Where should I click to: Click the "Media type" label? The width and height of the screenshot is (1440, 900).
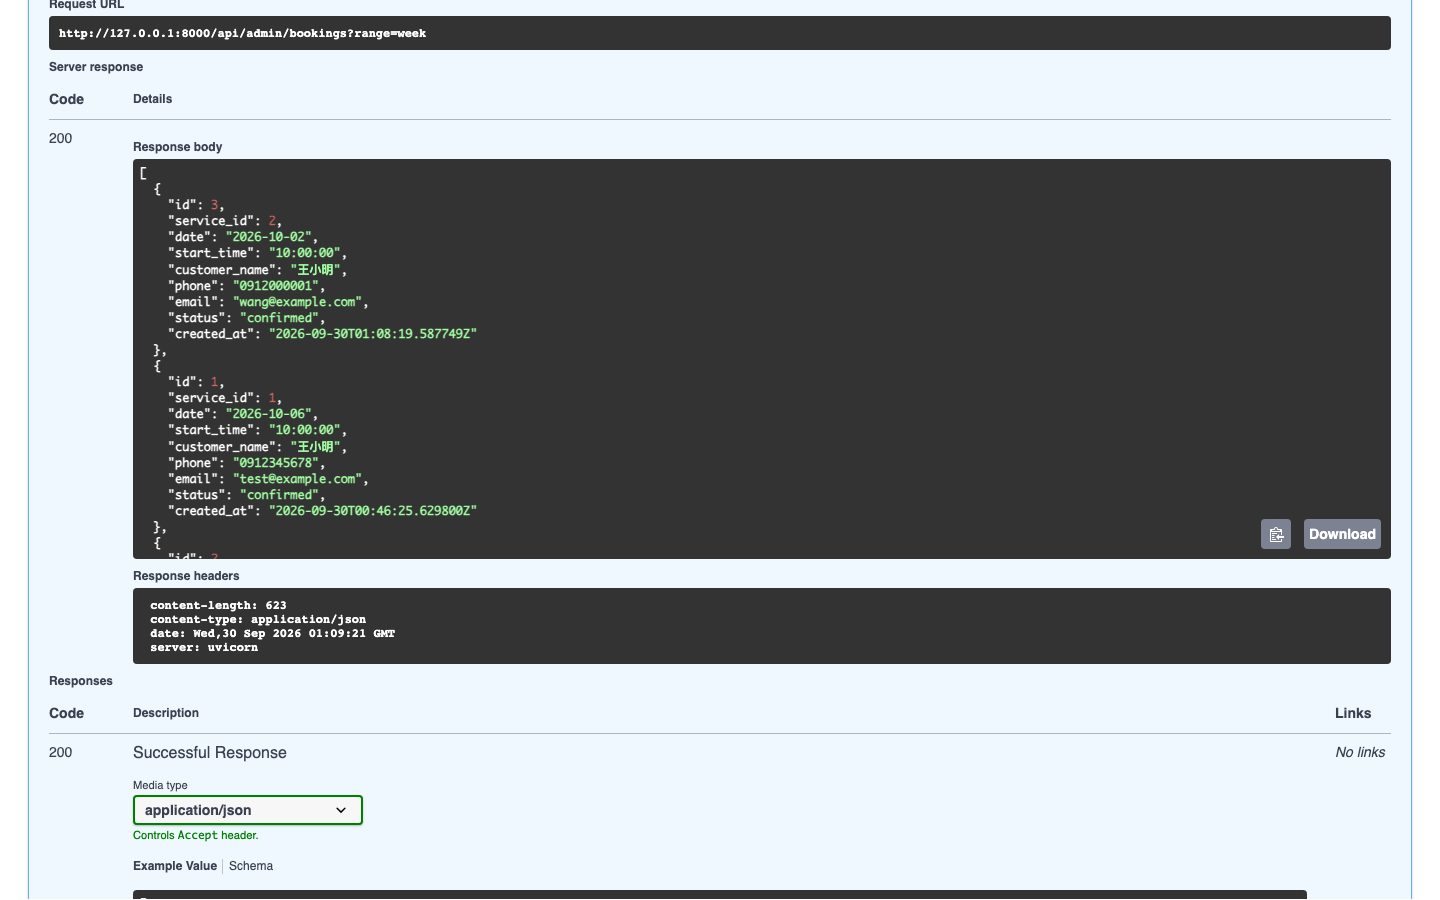[x=160, y=785]
